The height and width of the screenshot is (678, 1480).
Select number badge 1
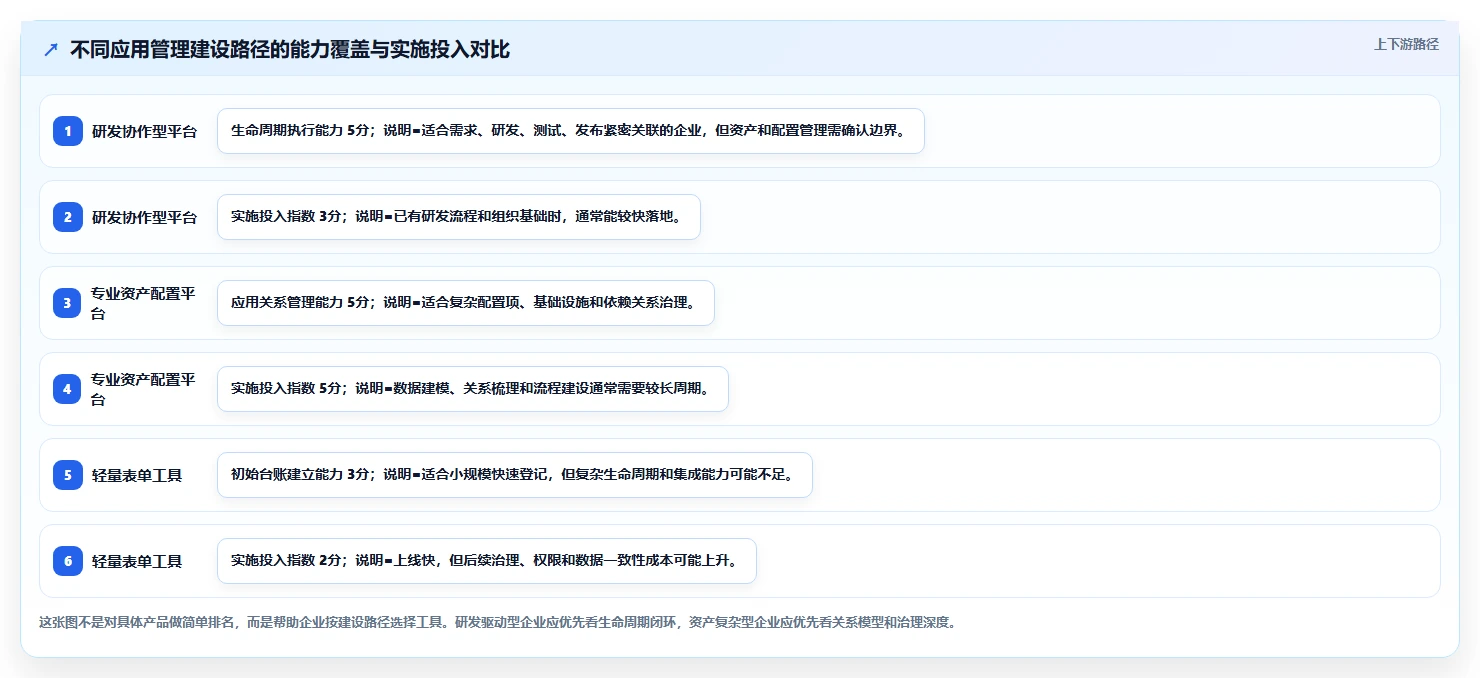click(x=68, y=131)
